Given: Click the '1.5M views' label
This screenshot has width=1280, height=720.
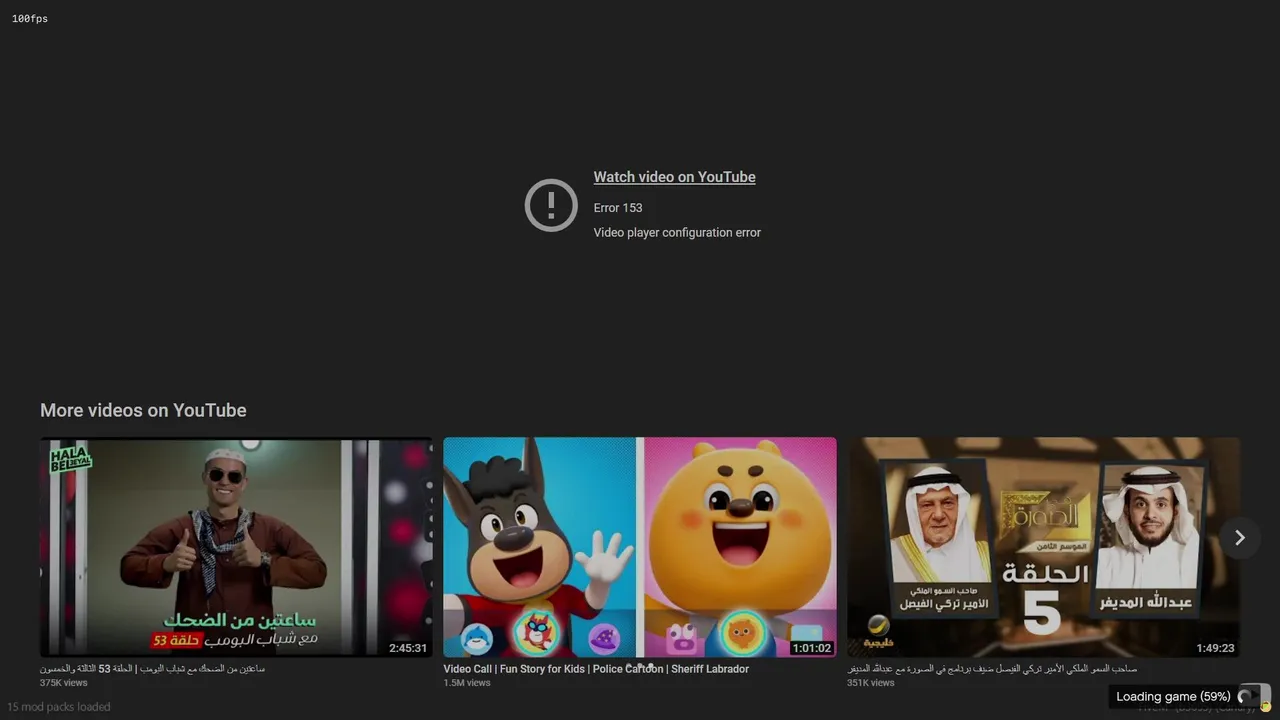Looking at the screenshot, I should pyautogui.click(x=467, y=683).
